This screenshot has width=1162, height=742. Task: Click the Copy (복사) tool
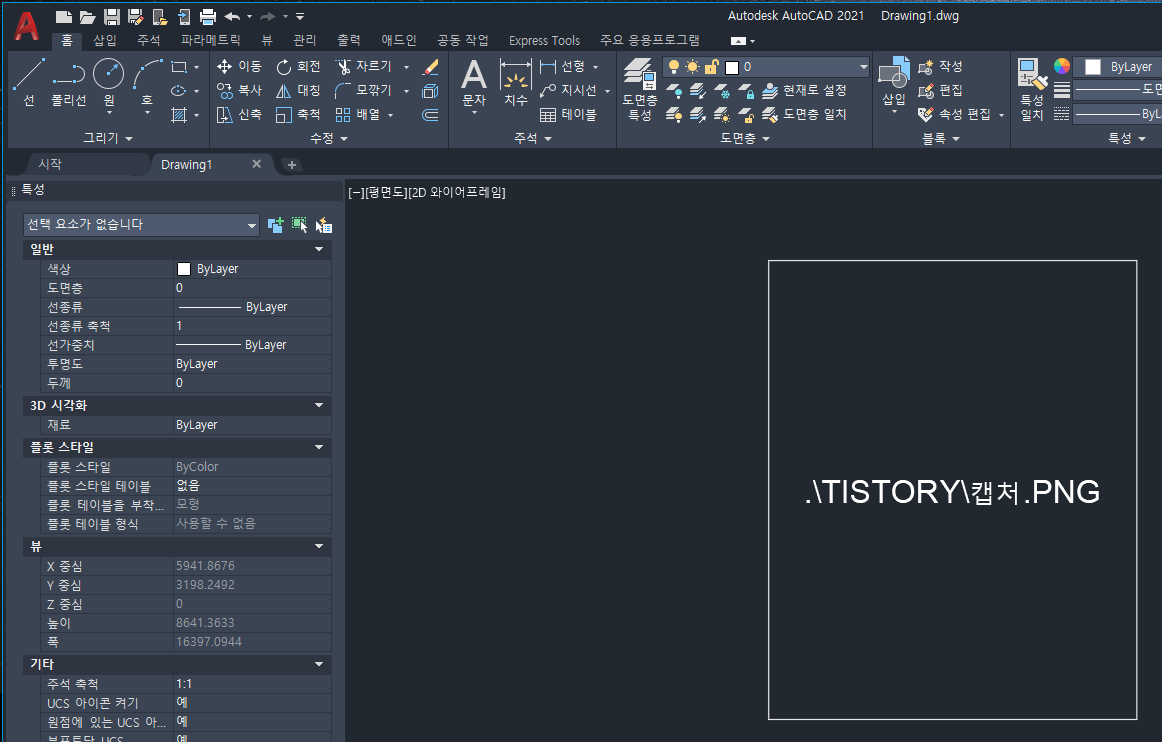coord(239,90)
